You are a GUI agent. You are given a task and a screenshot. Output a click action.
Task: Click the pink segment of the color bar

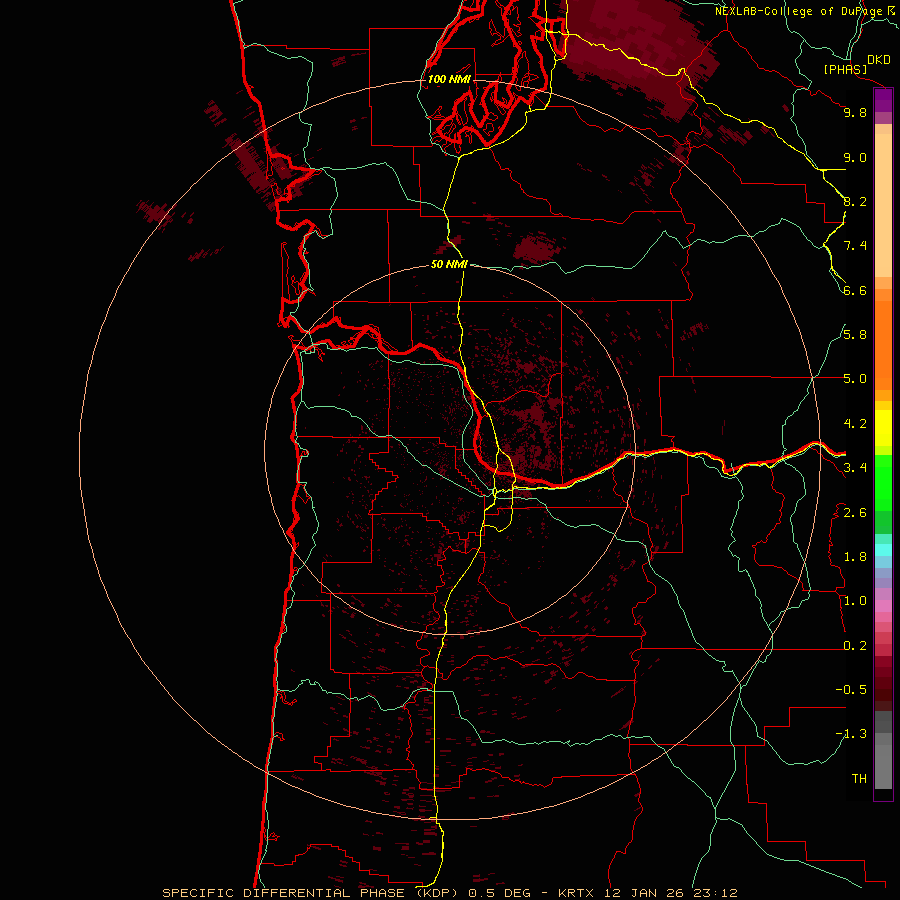point(883,606)
